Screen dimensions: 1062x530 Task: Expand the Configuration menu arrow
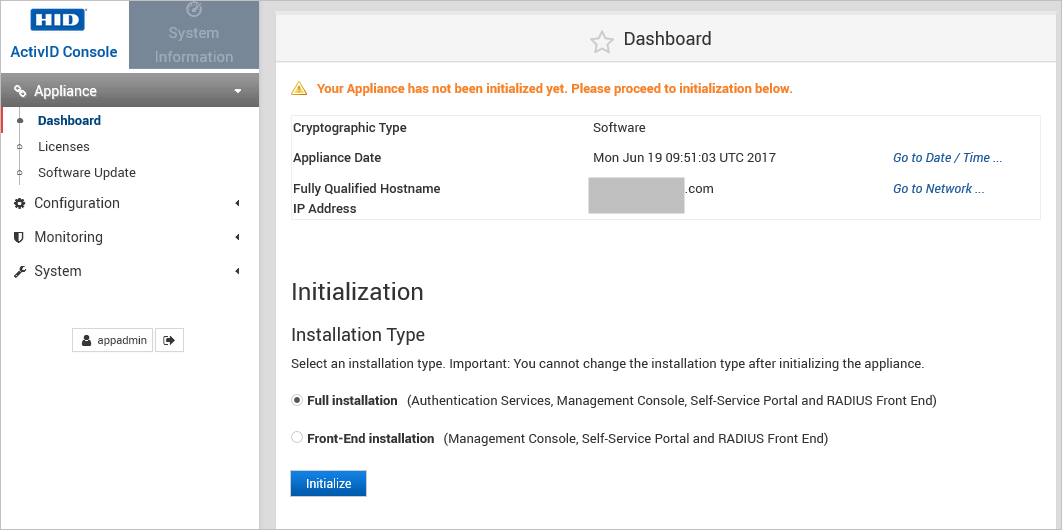238,203
